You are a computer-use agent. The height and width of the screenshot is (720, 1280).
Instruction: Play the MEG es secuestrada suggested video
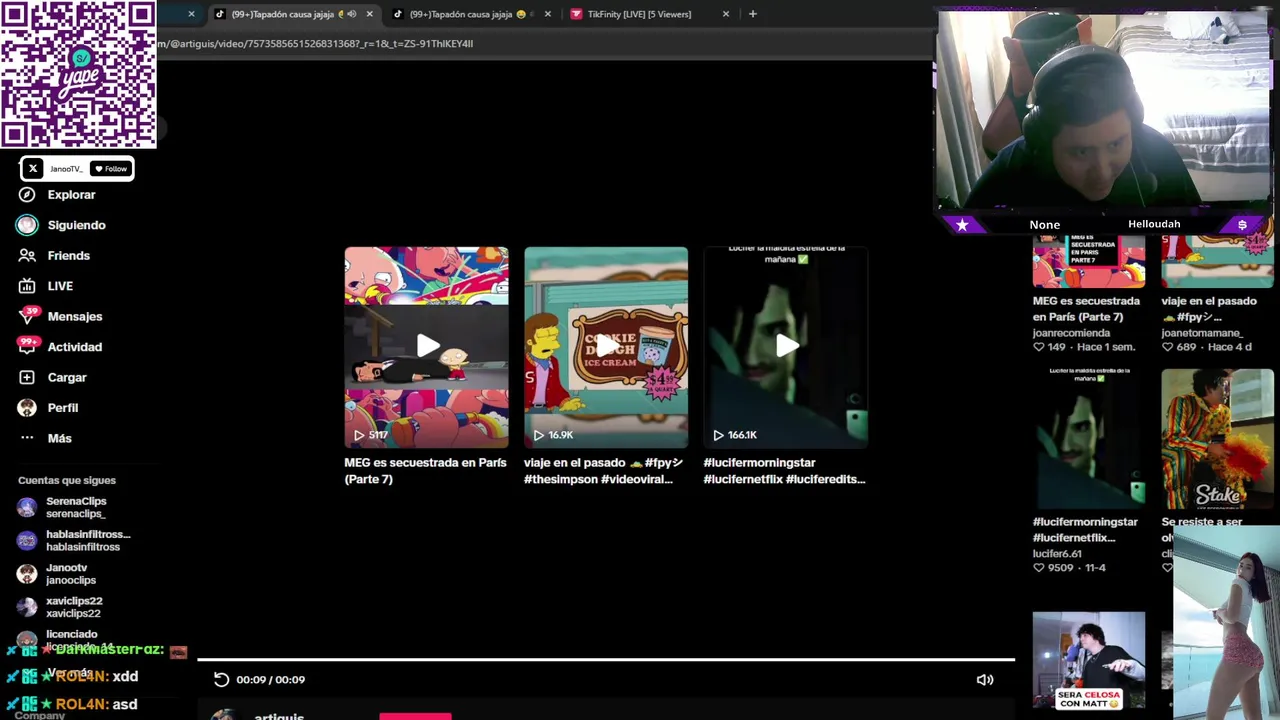tap(427, 346)
